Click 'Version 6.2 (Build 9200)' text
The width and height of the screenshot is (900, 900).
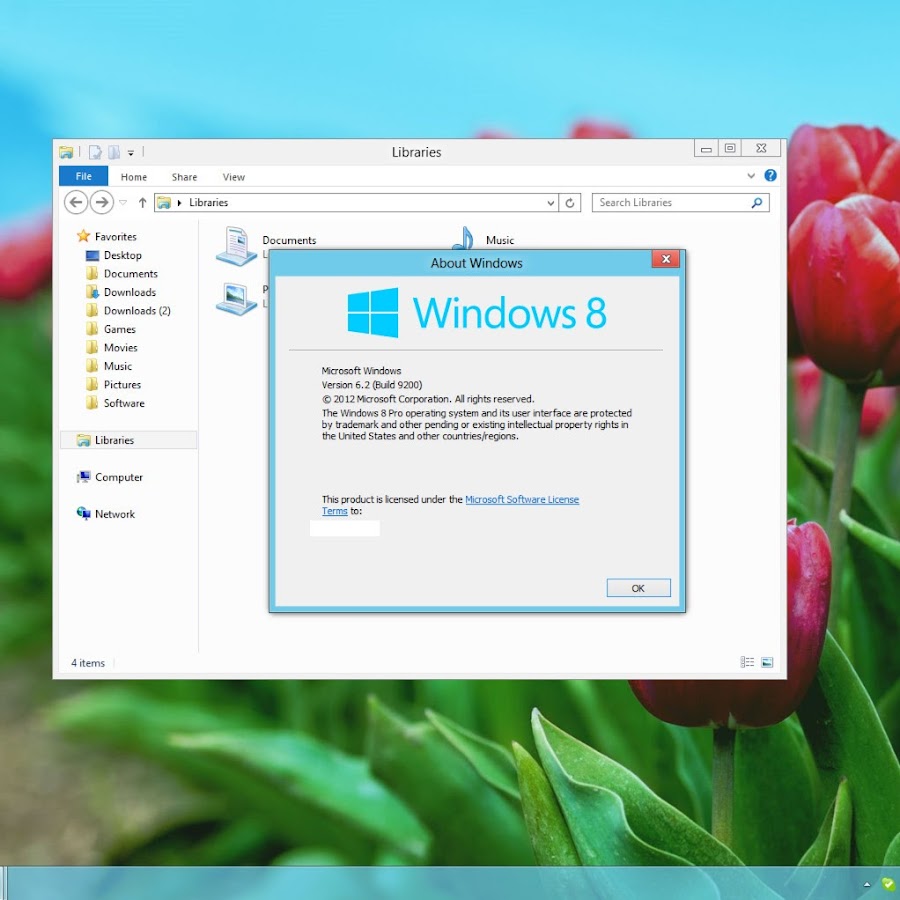pyautogui.click(x=372, y=385)
